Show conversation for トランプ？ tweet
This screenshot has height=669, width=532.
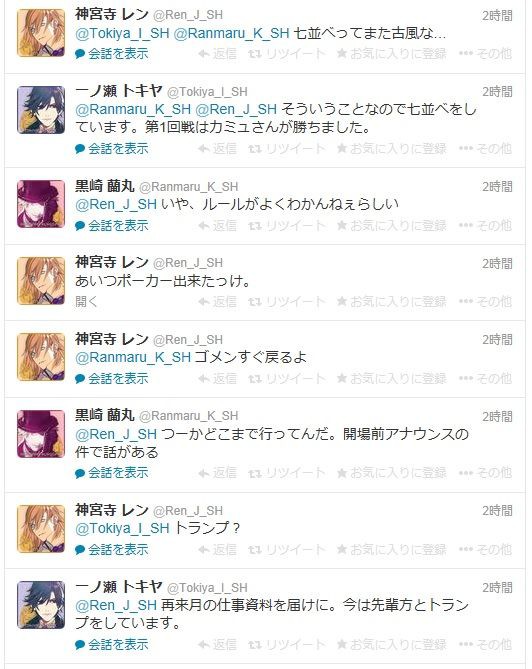[112, 550]
